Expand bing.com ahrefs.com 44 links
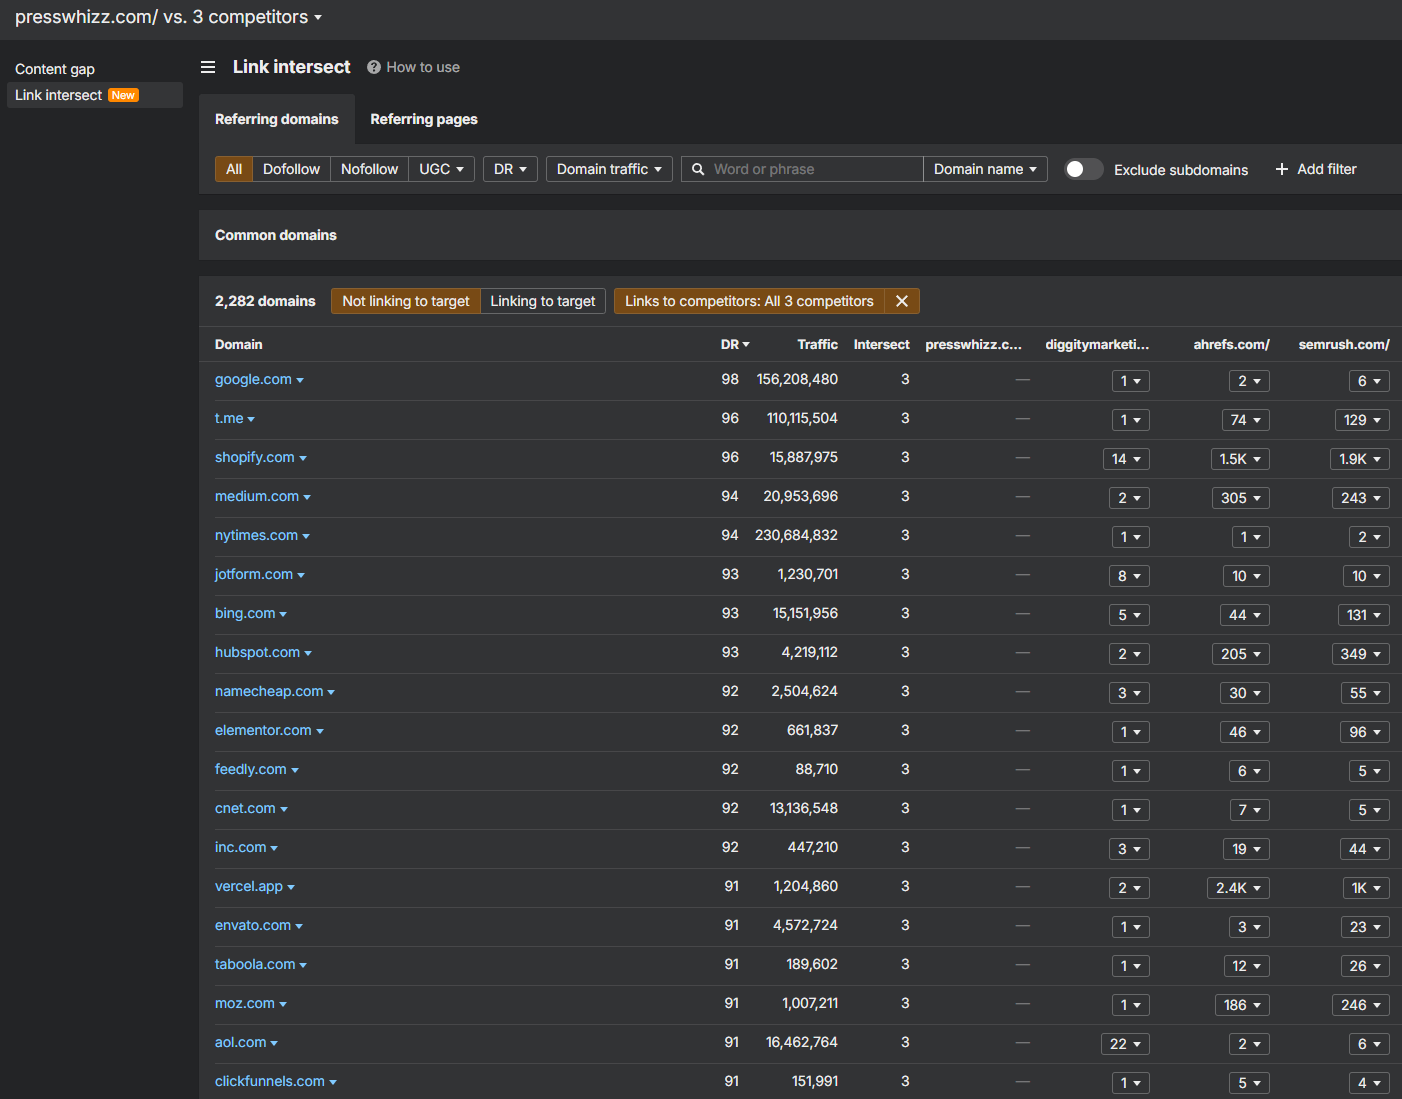This screenshot has width=1402, height=1099. pyautogui.click(x=1245, y=615)
